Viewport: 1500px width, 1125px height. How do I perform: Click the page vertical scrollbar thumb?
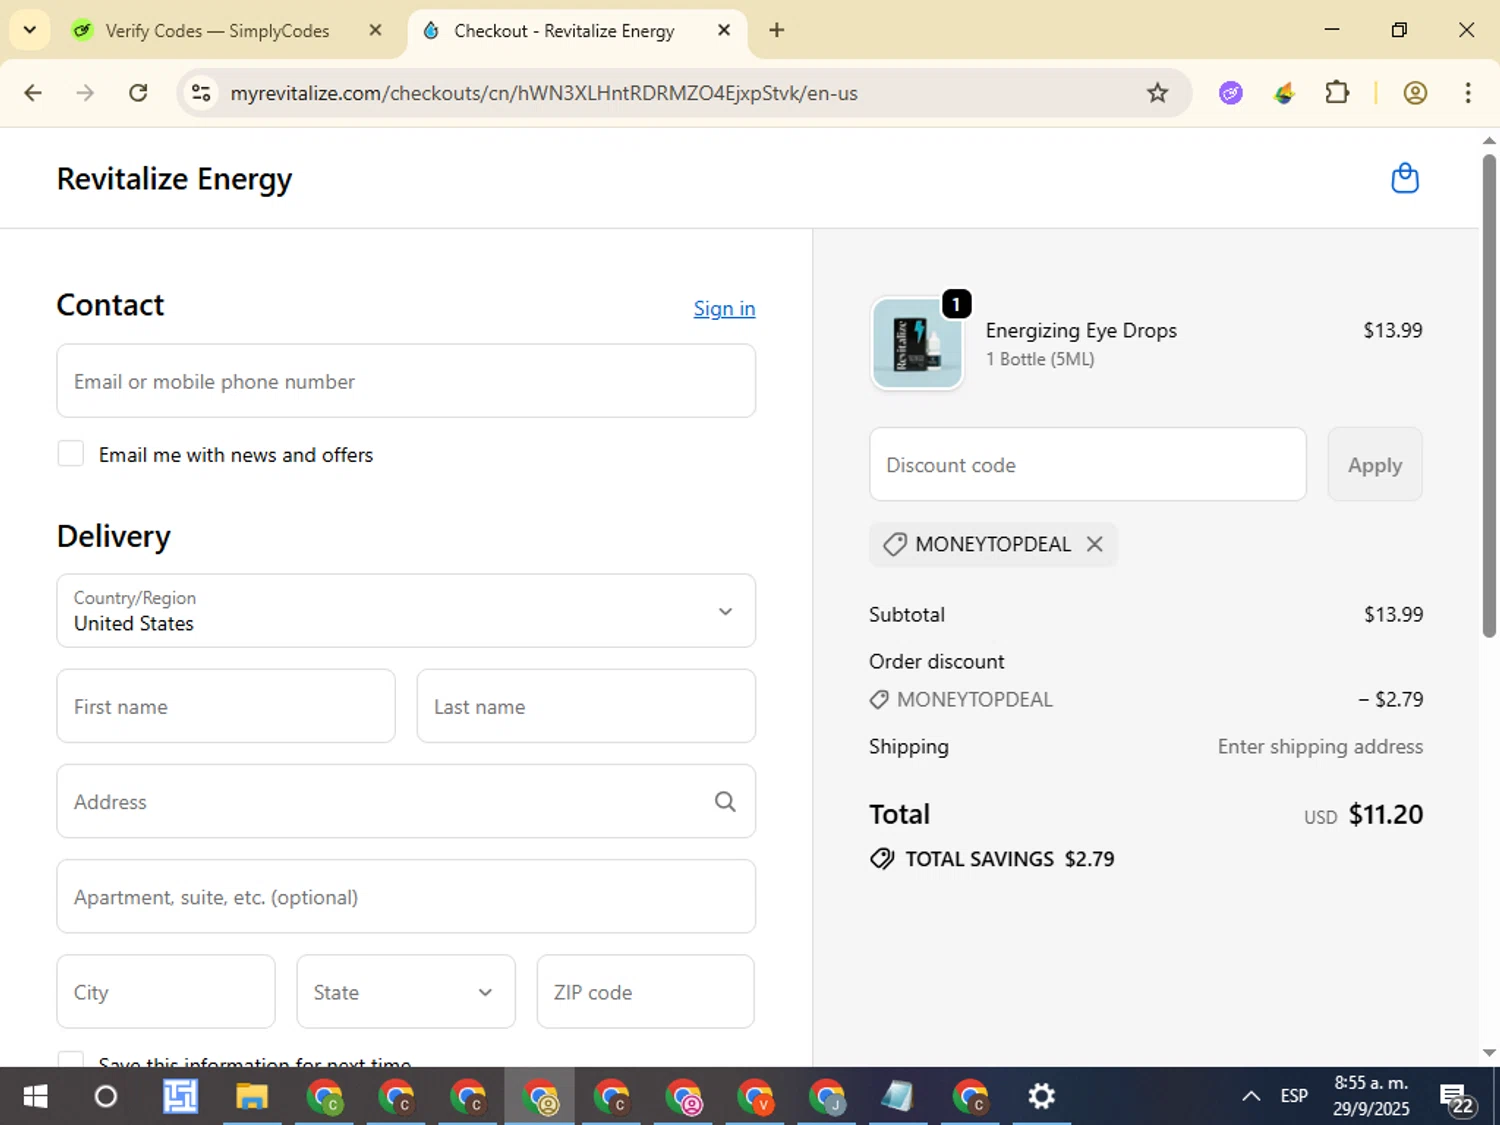pos(1489,395)
